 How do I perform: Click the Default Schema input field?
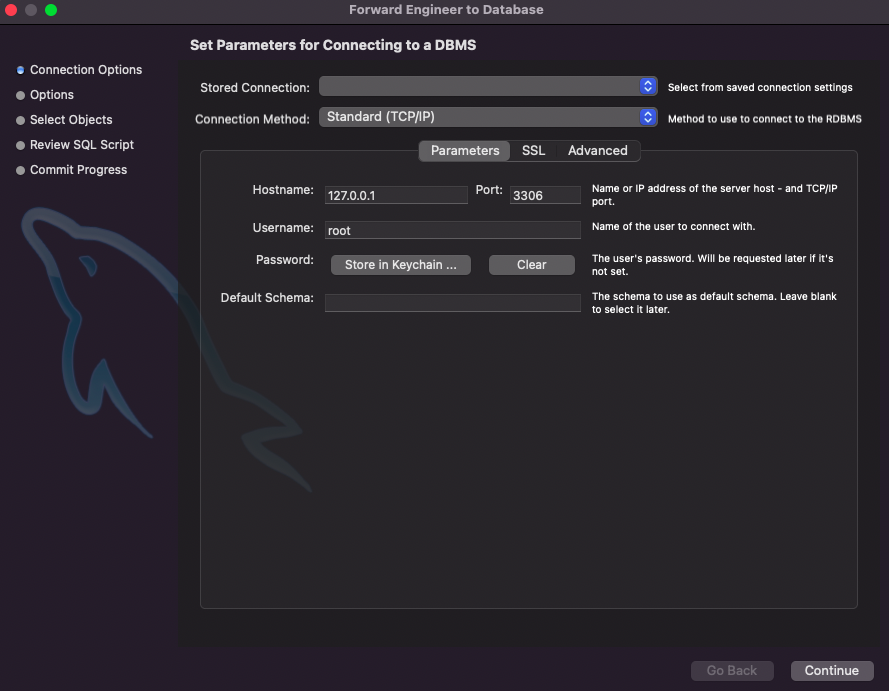[x=452, y=303]
